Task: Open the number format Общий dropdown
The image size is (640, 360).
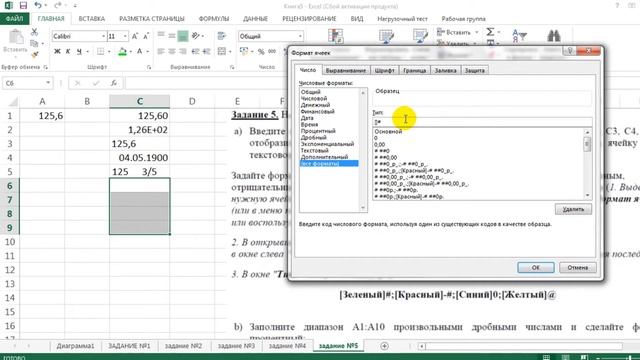Action: pos(300,36)
